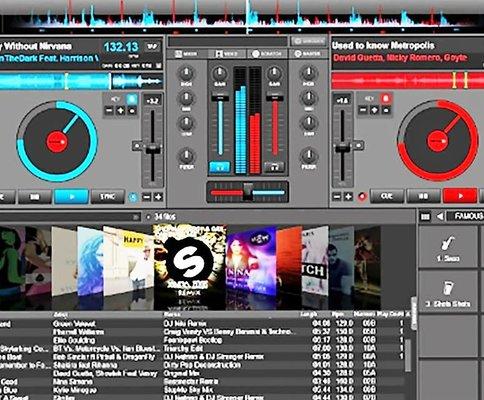
Task: Click the right channel LOW knob
Action: [309, 123]
